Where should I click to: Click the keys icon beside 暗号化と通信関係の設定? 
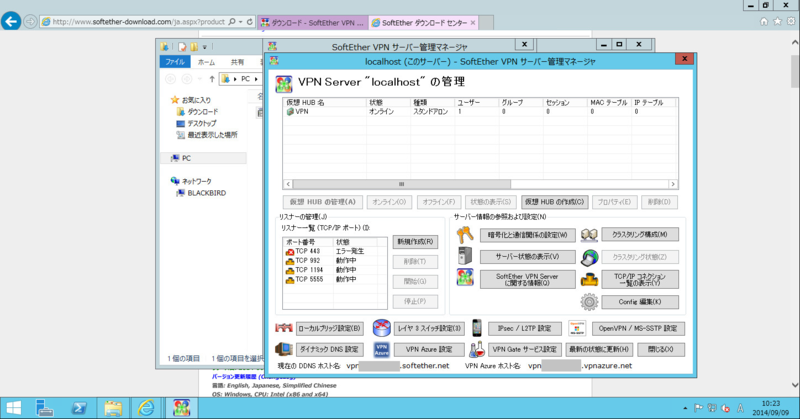tap(465, 235)
